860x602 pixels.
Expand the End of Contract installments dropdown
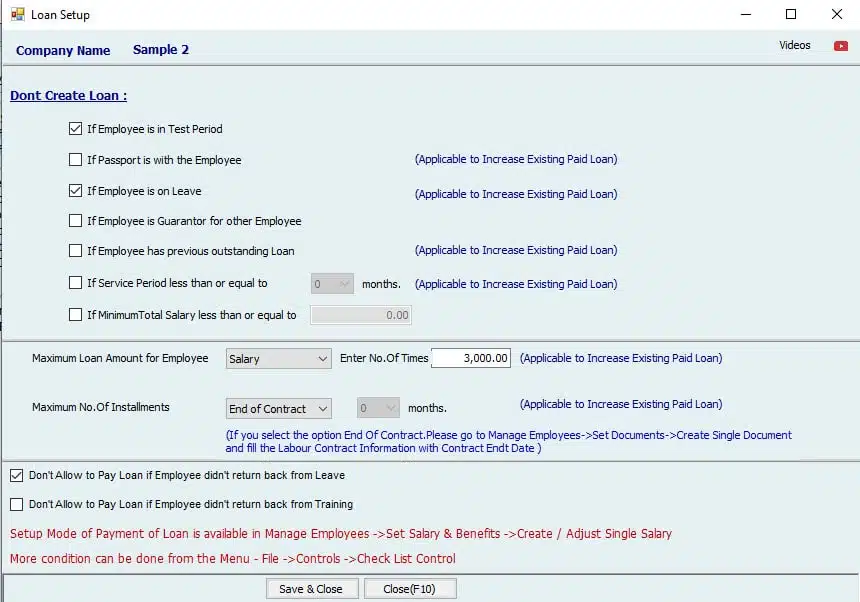pyautogui.click(x=279, y=408)
